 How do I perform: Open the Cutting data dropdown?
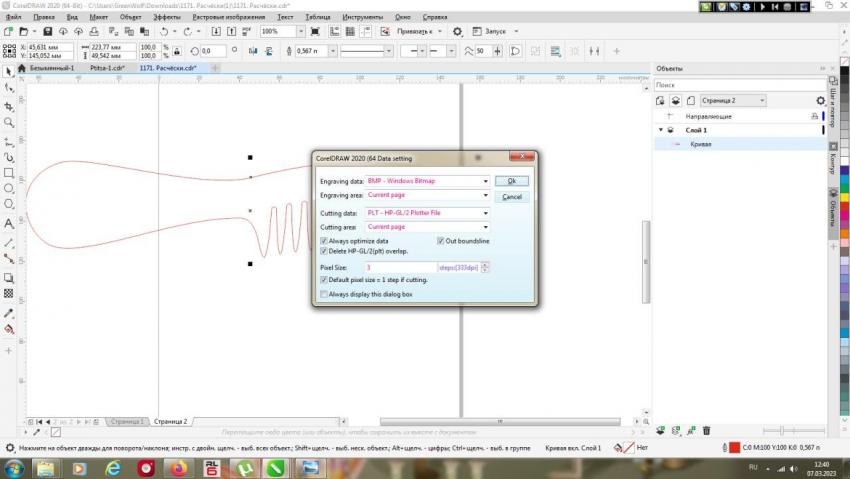coord(484,213)
